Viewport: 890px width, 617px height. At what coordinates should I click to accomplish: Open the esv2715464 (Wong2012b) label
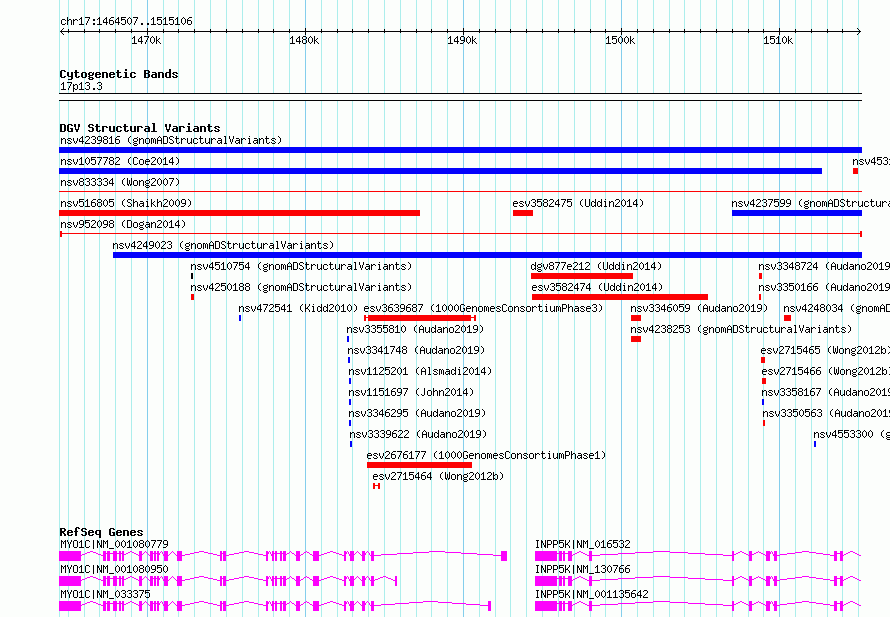(438, 476)
